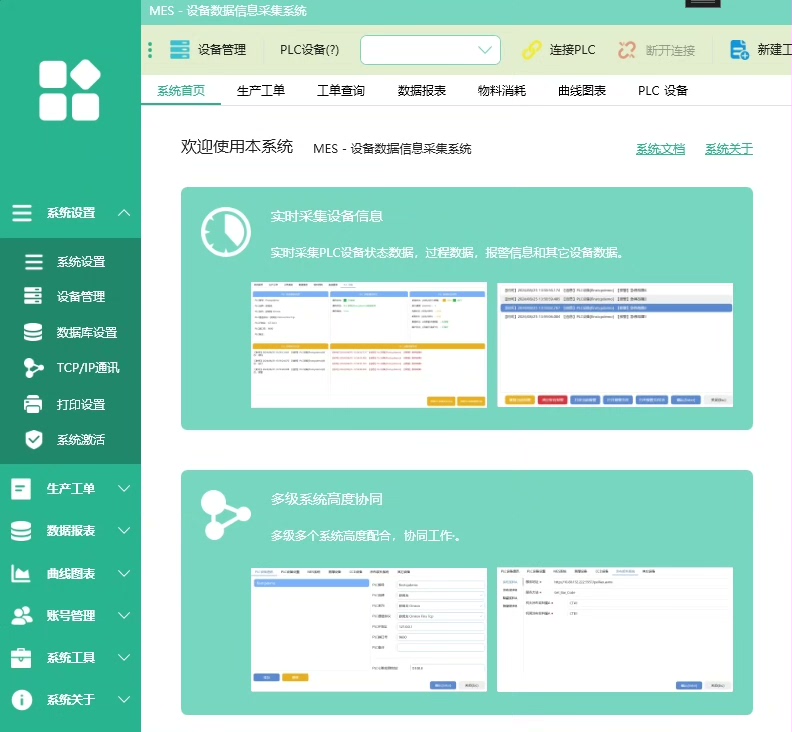Open the 系统文档 link

point(660,149)
